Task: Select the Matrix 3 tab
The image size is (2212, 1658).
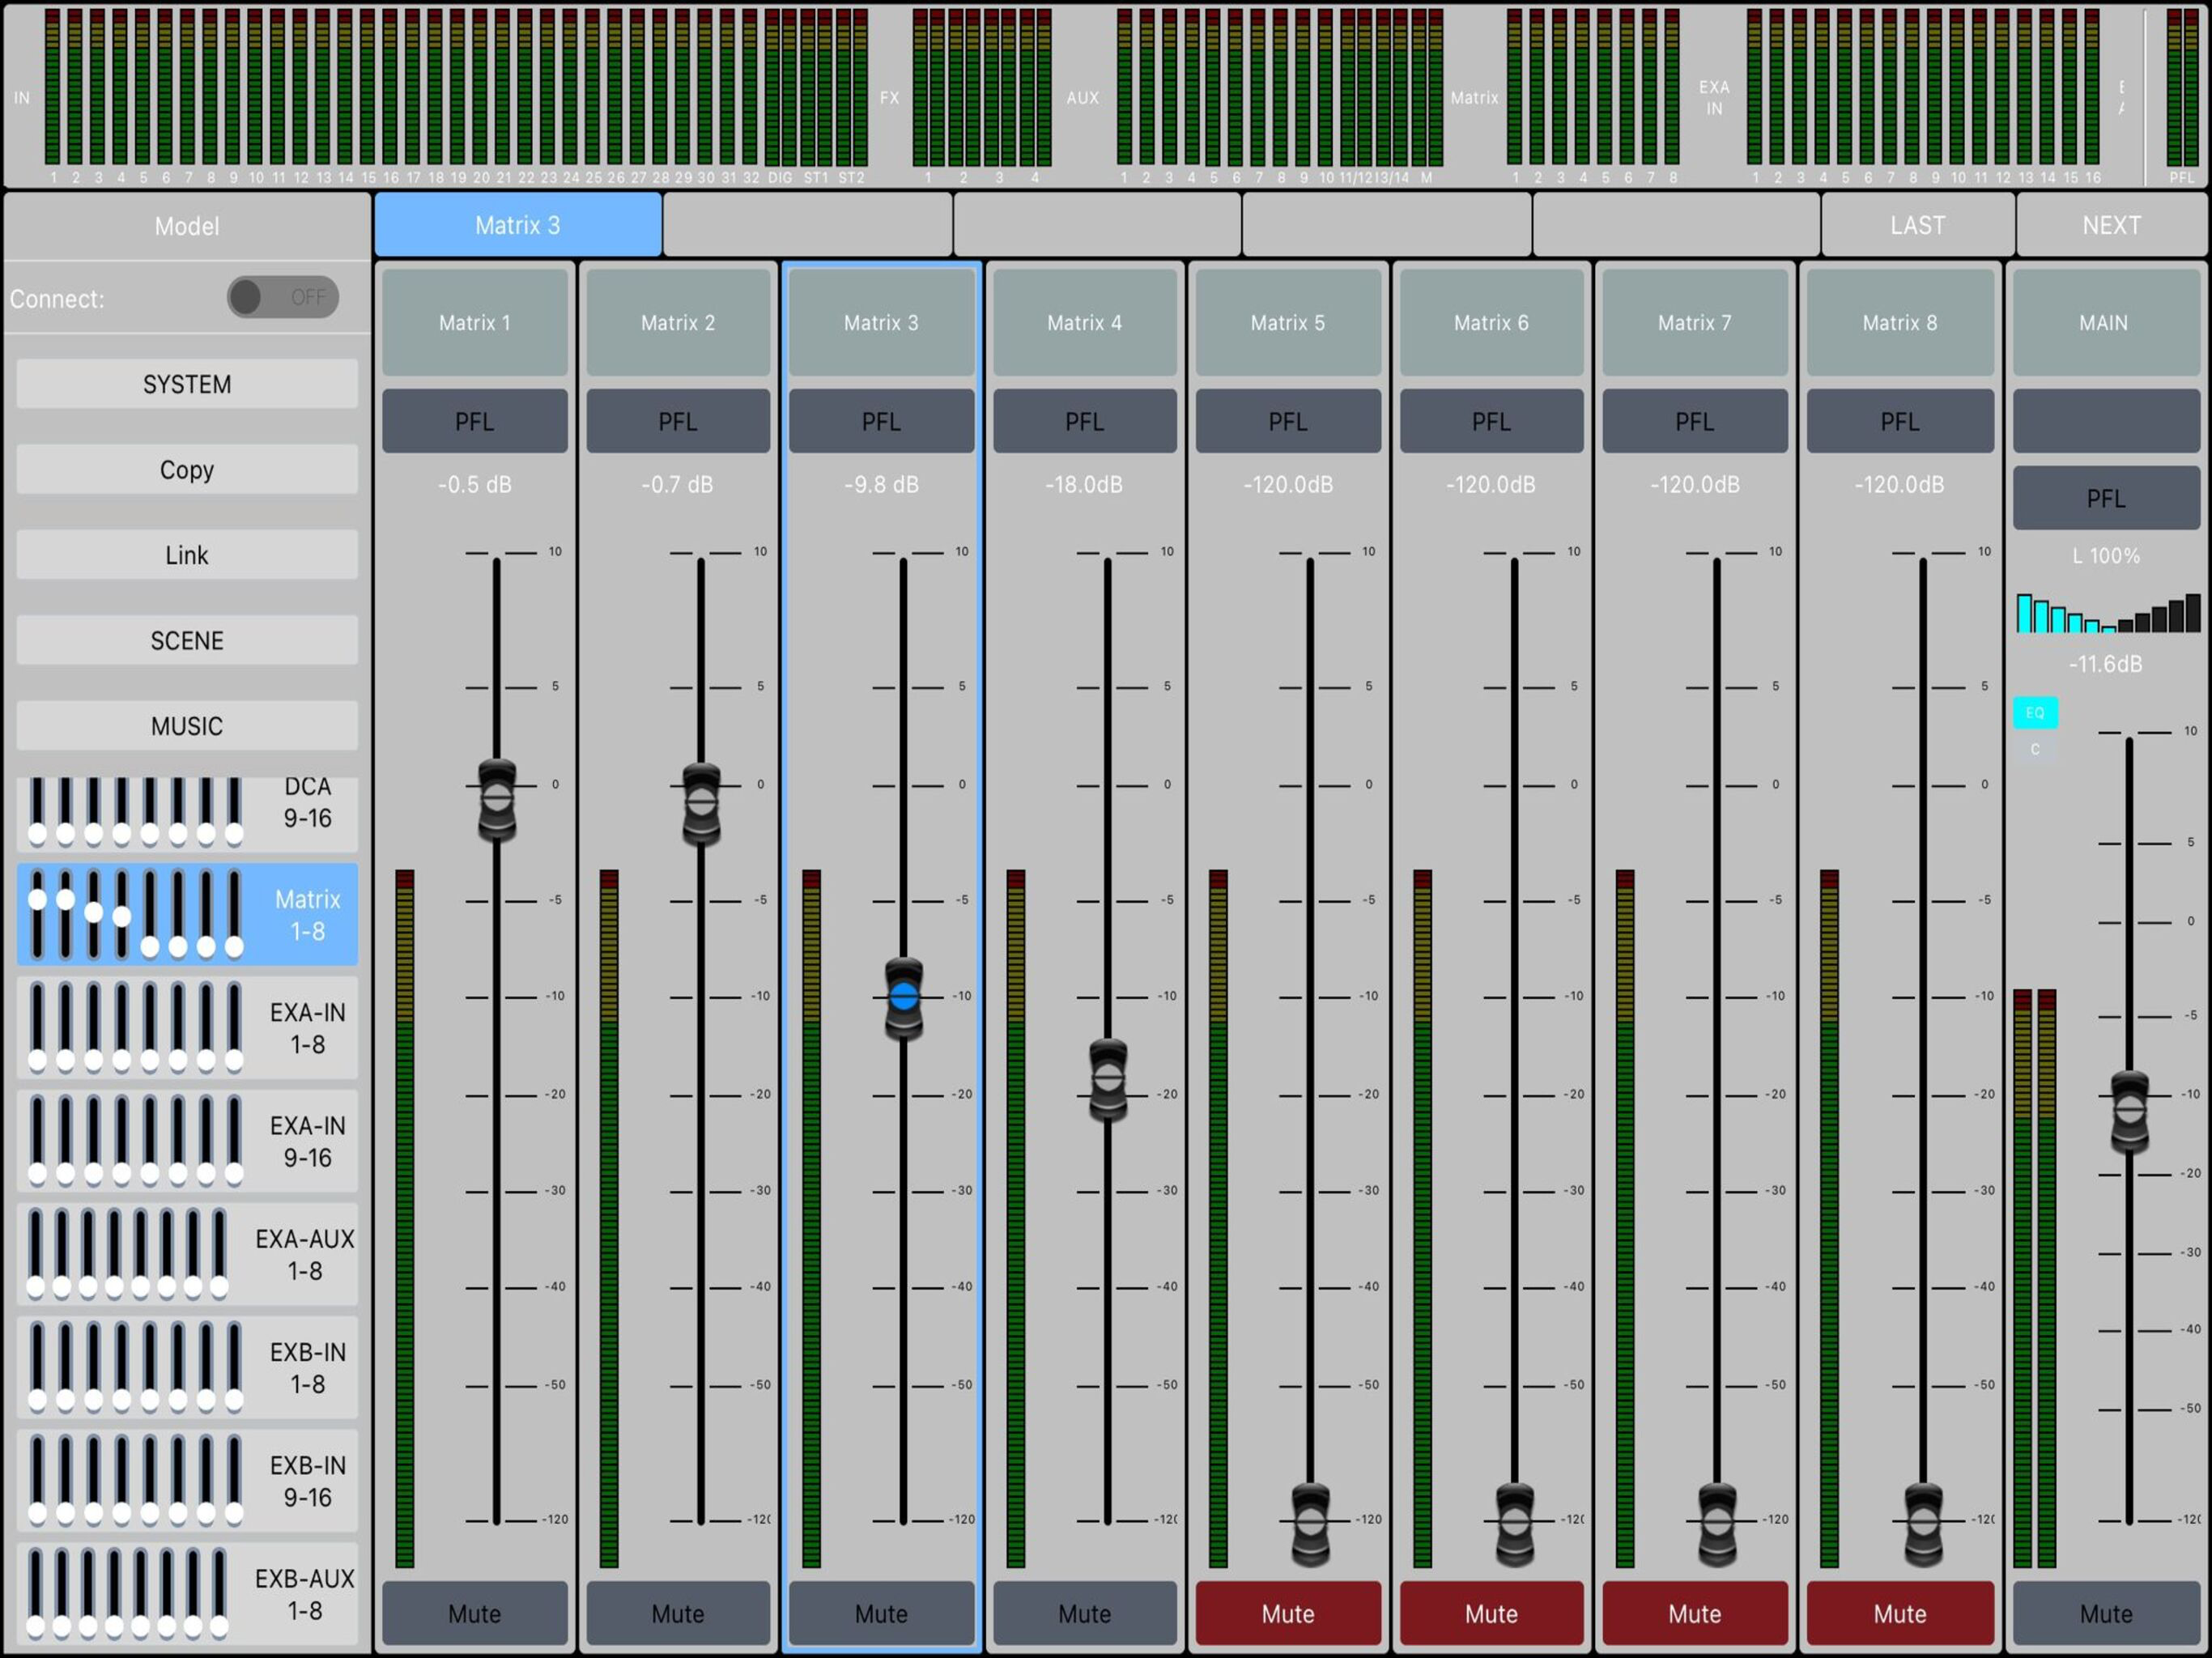Action: click(x=518, y=225)
